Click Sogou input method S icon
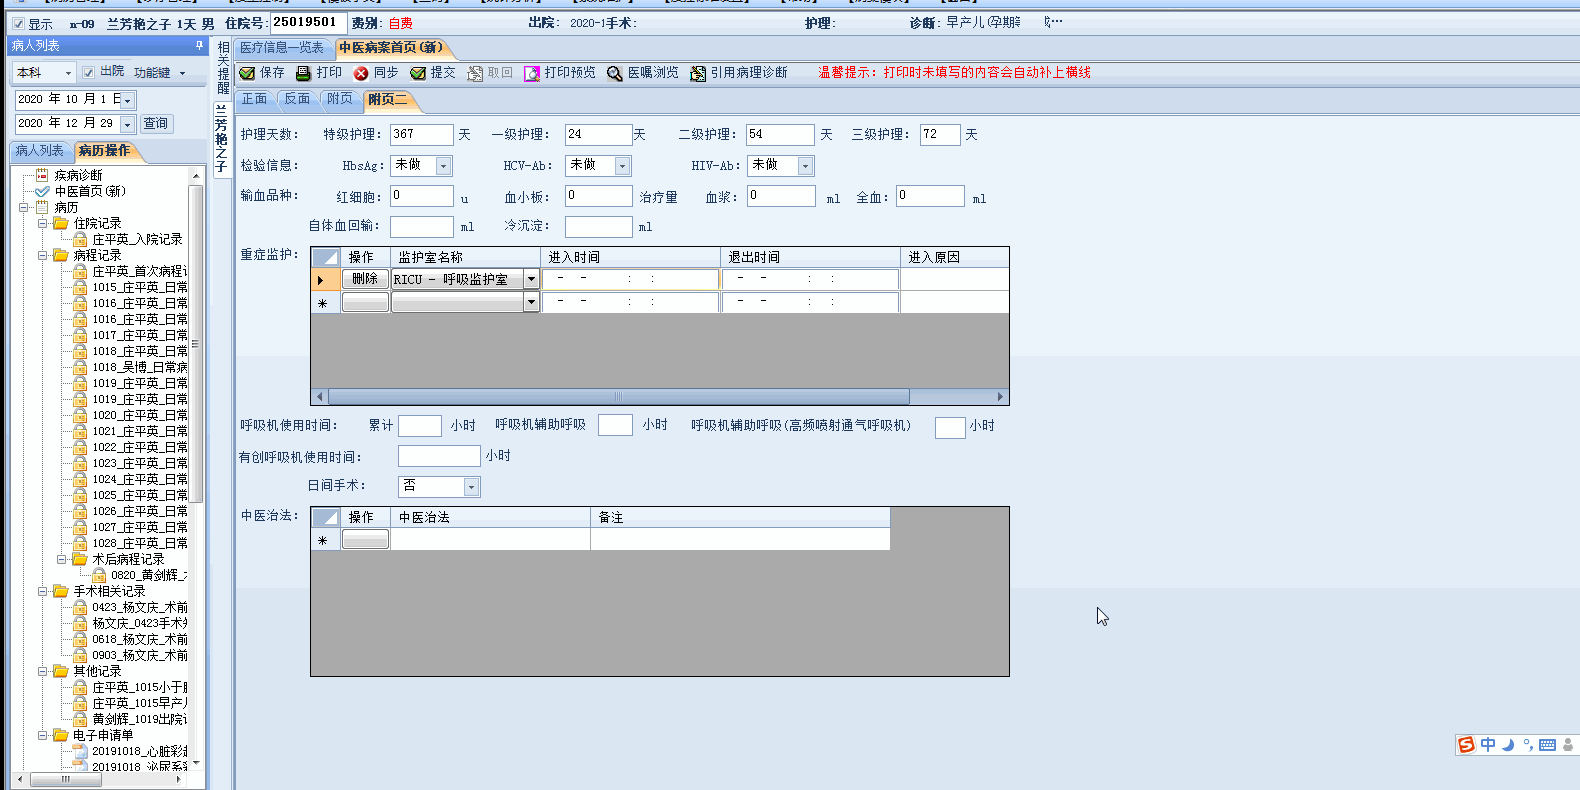 [1466, 744]
